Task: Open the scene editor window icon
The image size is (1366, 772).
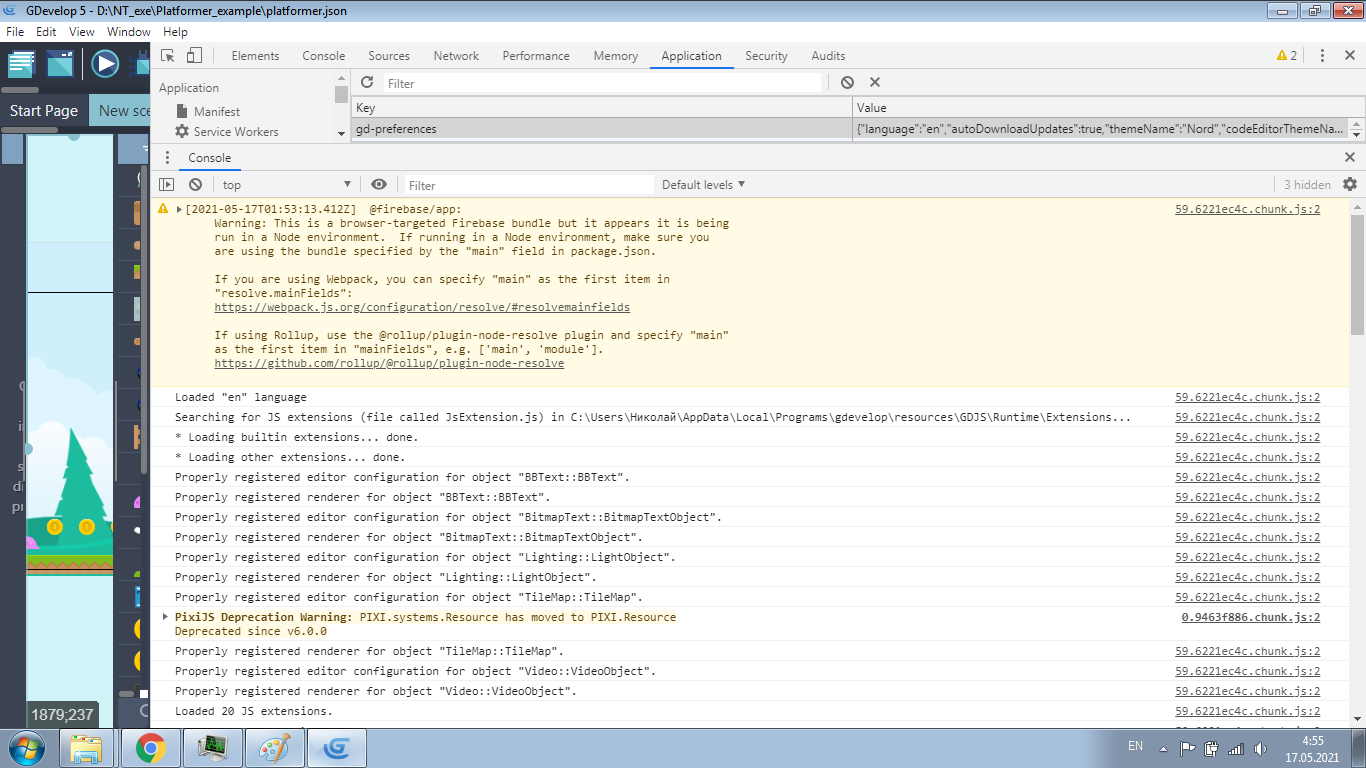Action: coord(61,64)
